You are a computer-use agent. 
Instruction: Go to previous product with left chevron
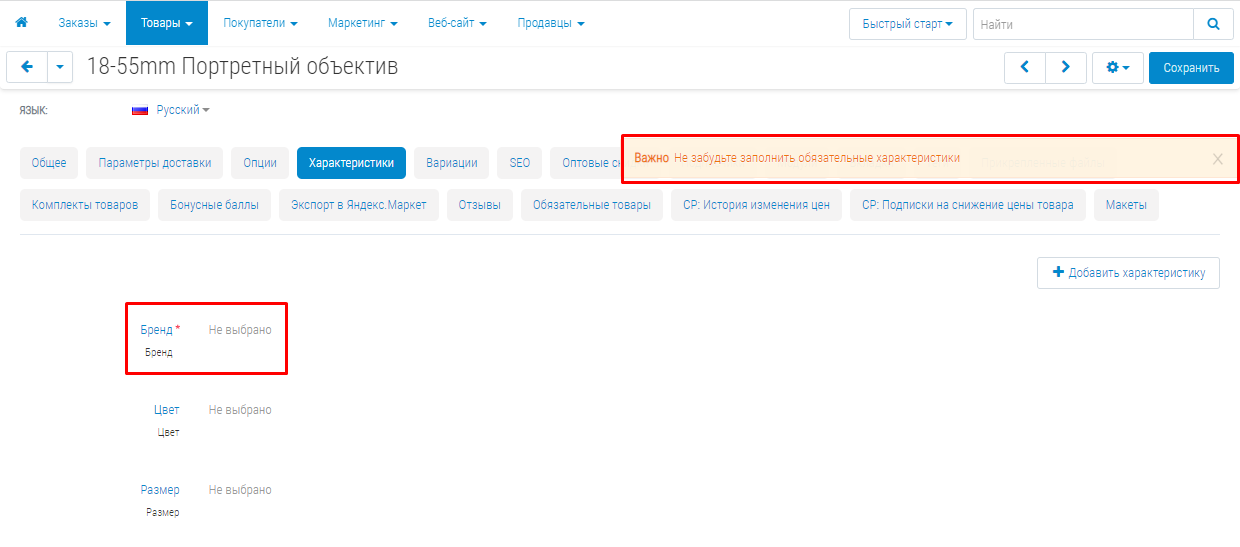1024,67
